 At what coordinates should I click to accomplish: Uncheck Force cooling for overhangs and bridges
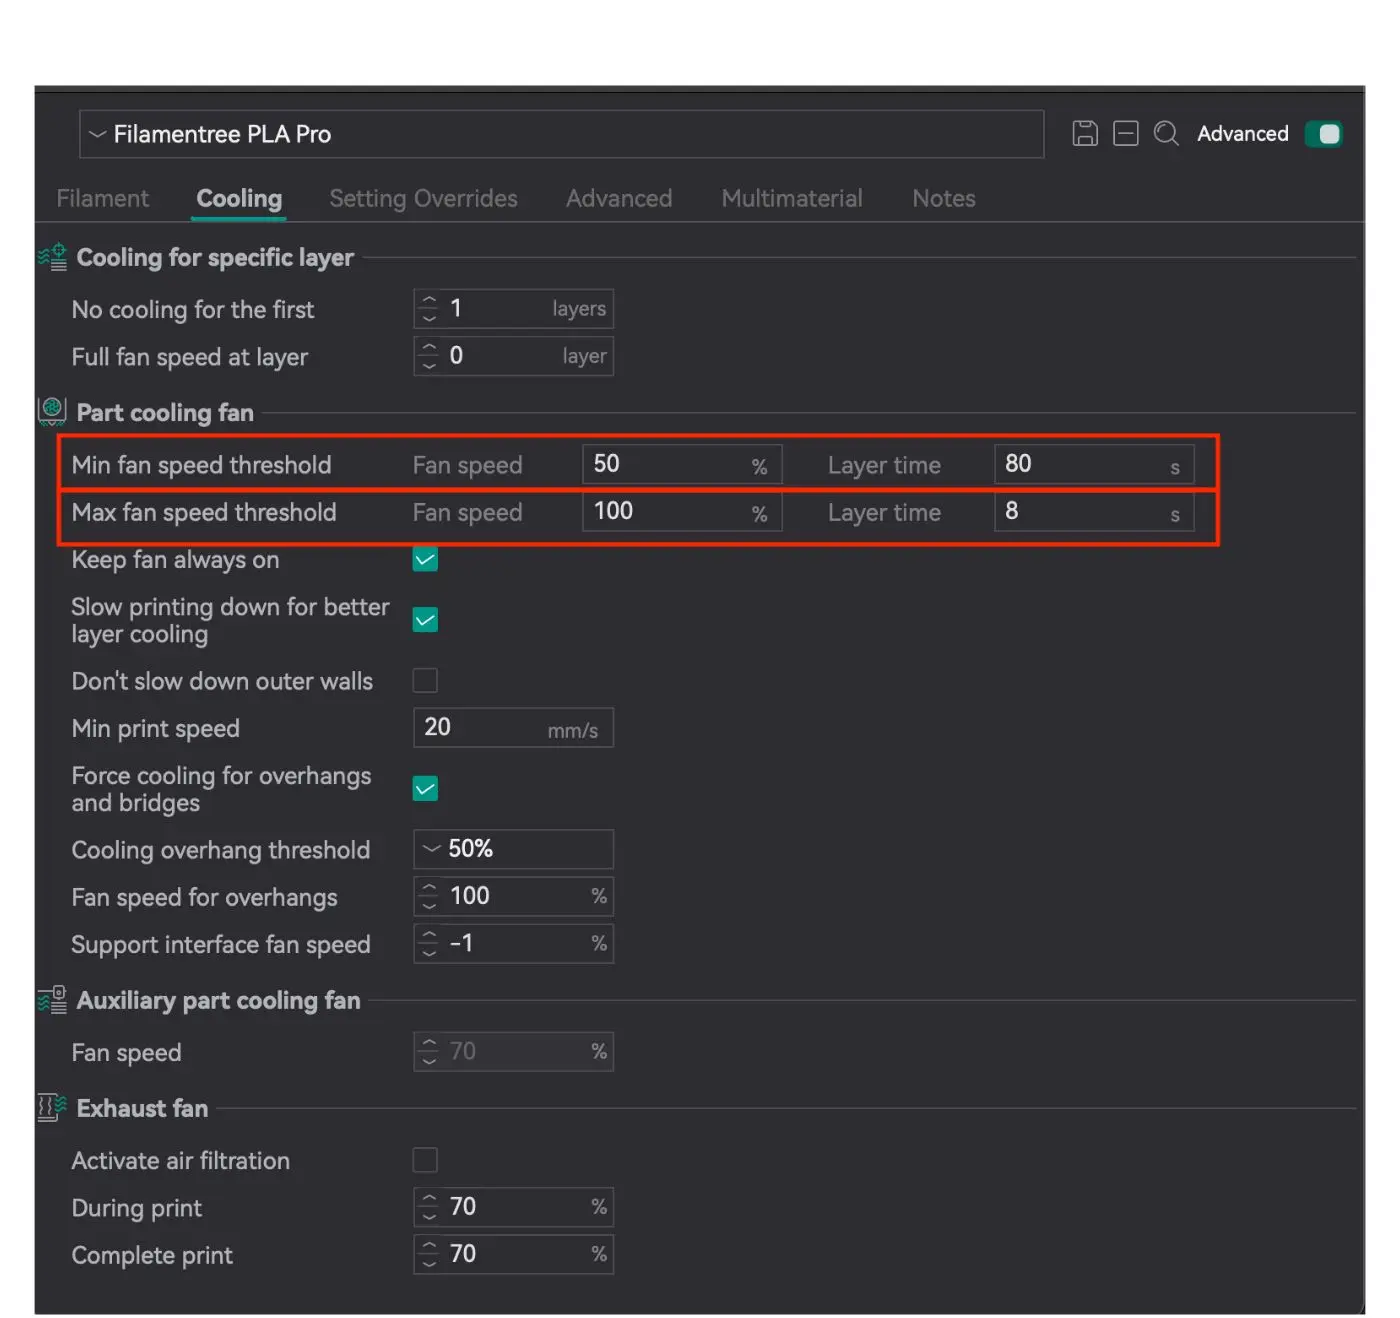(x=425, y=789)
